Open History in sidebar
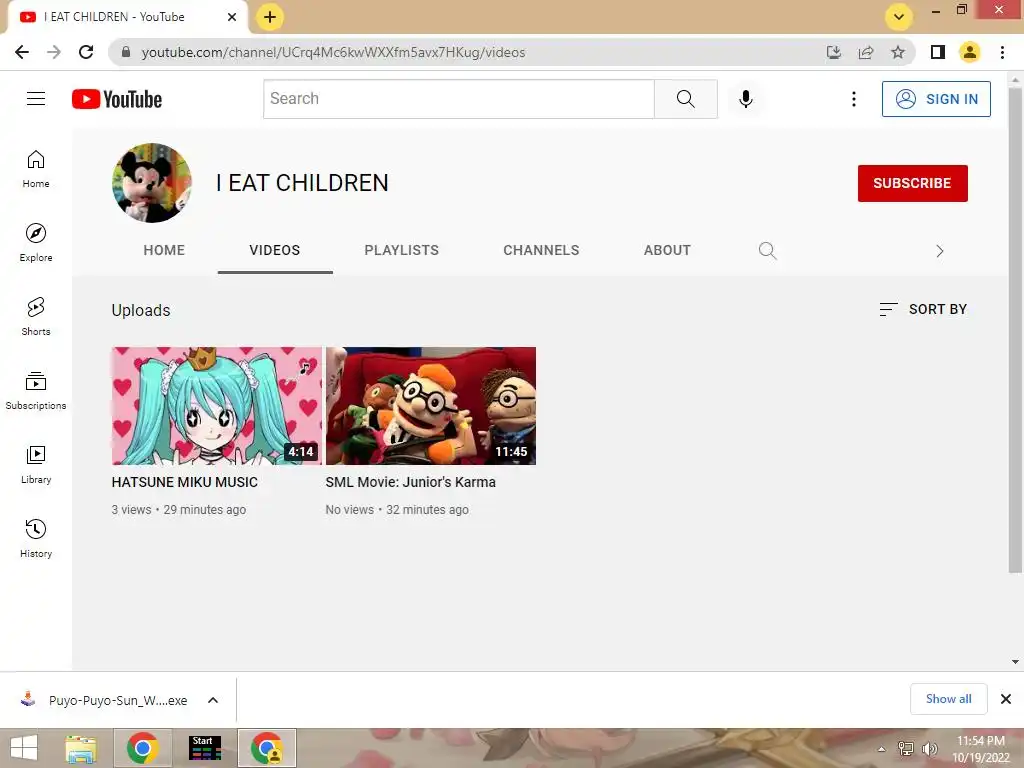The width and height of the screenshot is (1024, 768). coord(36,538)
